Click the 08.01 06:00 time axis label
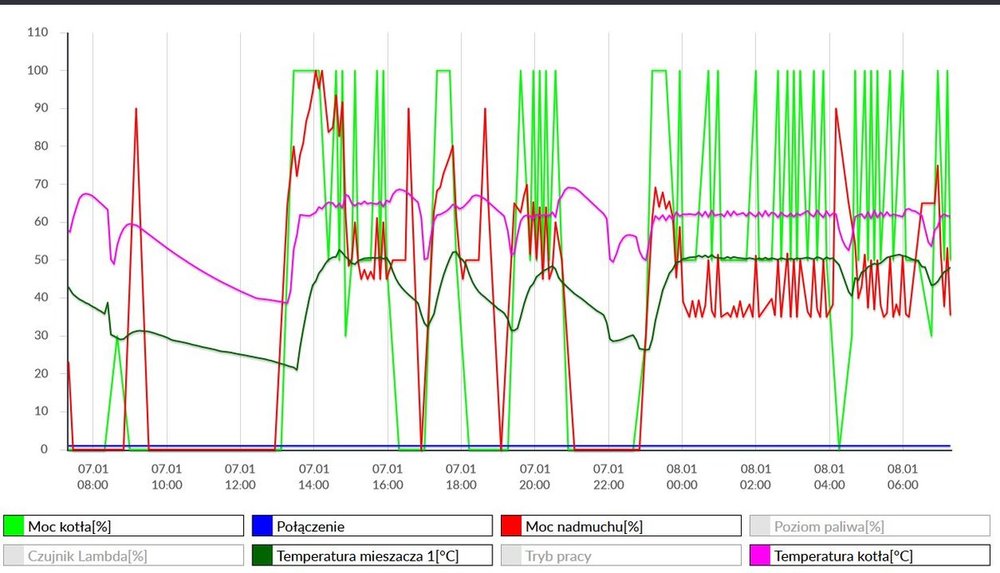The width and height of the screenshot is (1000, 573). pyautogui.click(x=903, y=476)
